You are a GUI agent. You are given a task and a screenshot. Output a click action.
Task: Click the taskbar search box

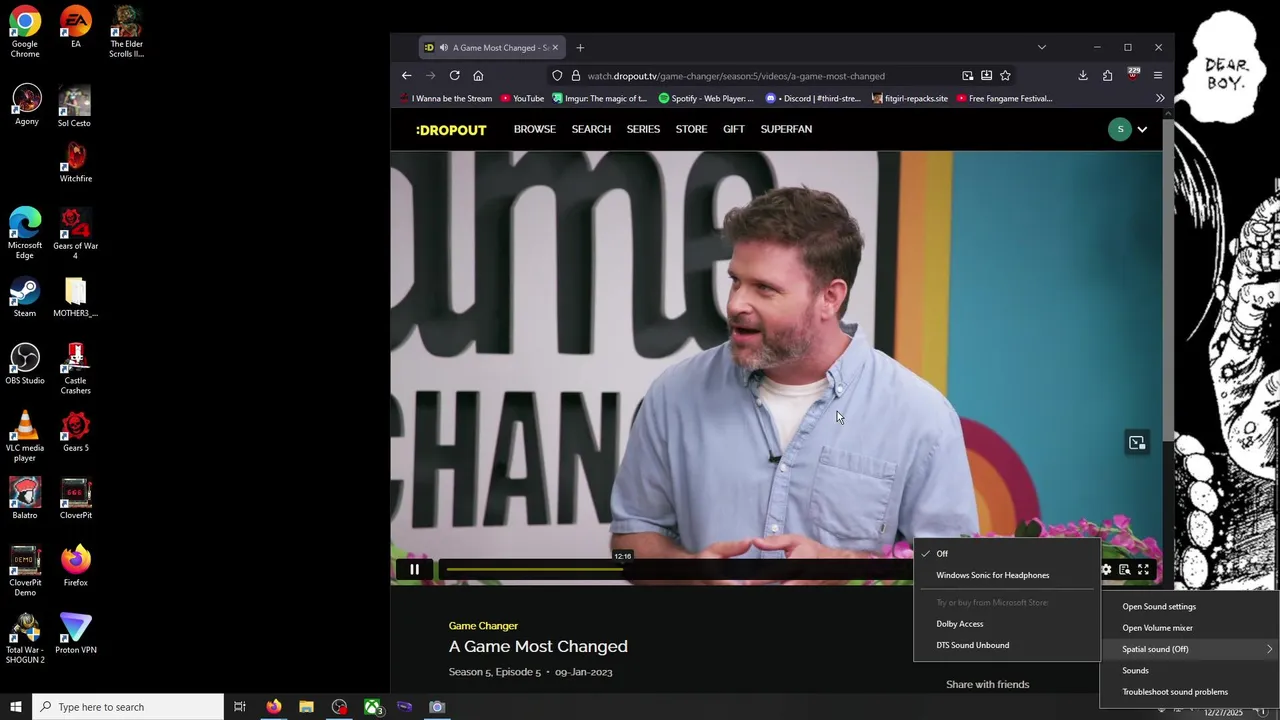coord(128,707)
